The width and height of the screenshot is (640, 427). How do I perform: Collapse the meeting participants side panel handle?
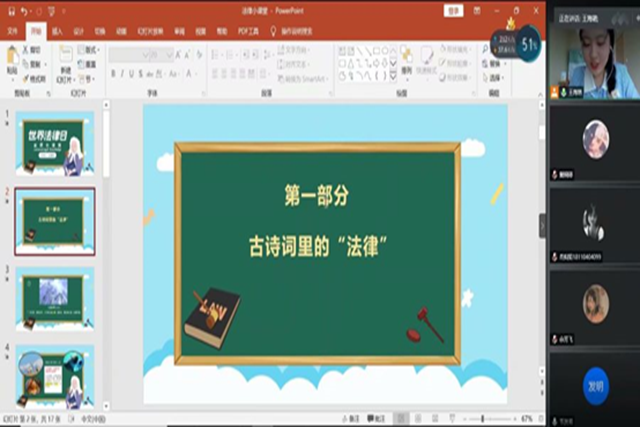pyautogui.click(x=543, y=225)
